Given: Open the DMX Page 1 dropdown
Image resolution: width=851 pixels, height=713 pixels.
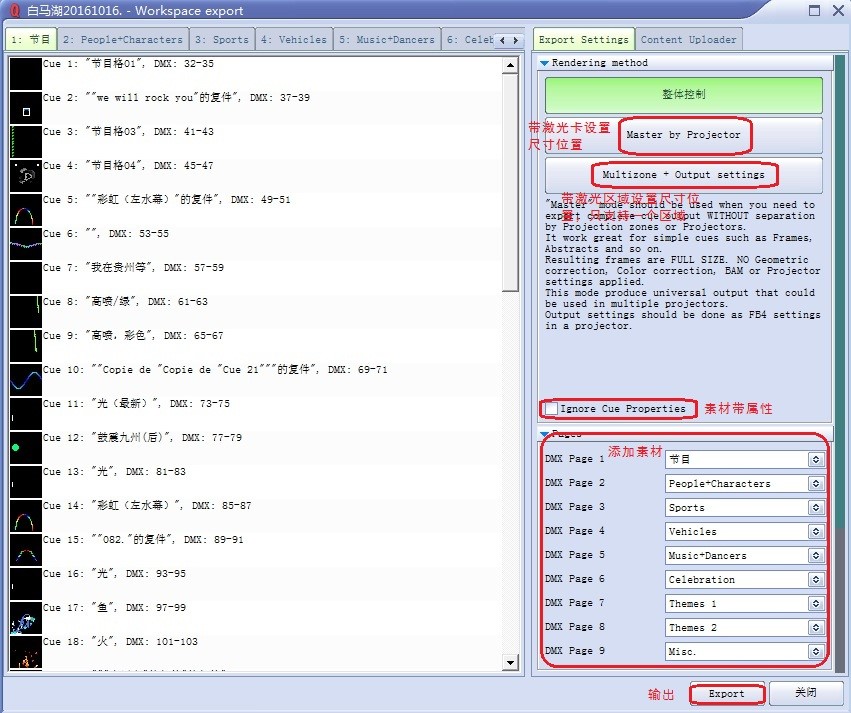Looking at the screenshot, I should point(816,460).
